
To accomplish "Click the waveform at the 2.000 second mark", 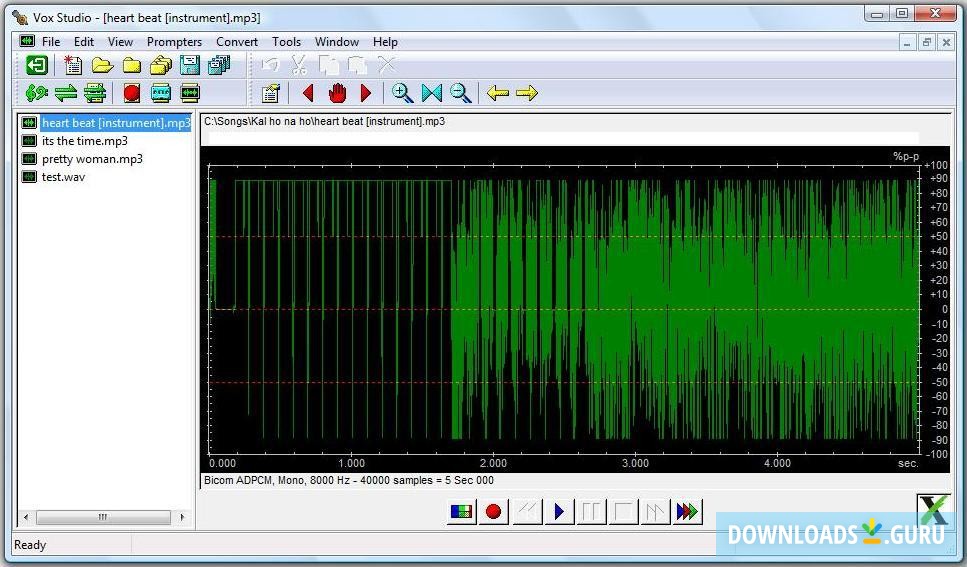I will 493,308.
